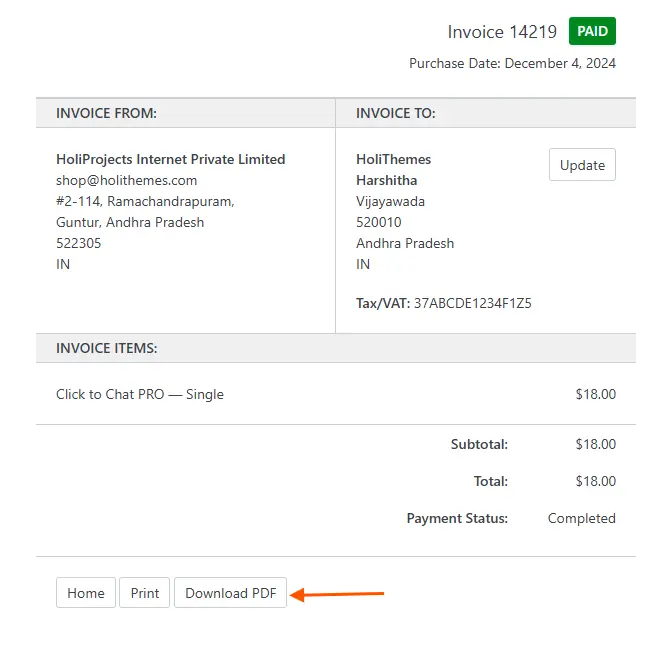Click Update to edit billing details
The height and width of the screenshot is (647, 667).
point(582,165)
